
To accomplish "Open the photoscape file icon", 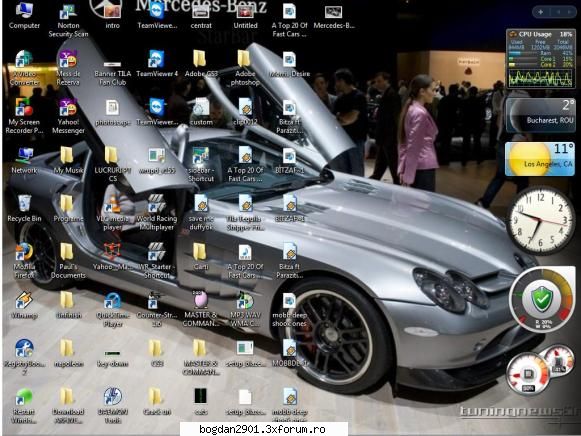I will click(112, 112).
